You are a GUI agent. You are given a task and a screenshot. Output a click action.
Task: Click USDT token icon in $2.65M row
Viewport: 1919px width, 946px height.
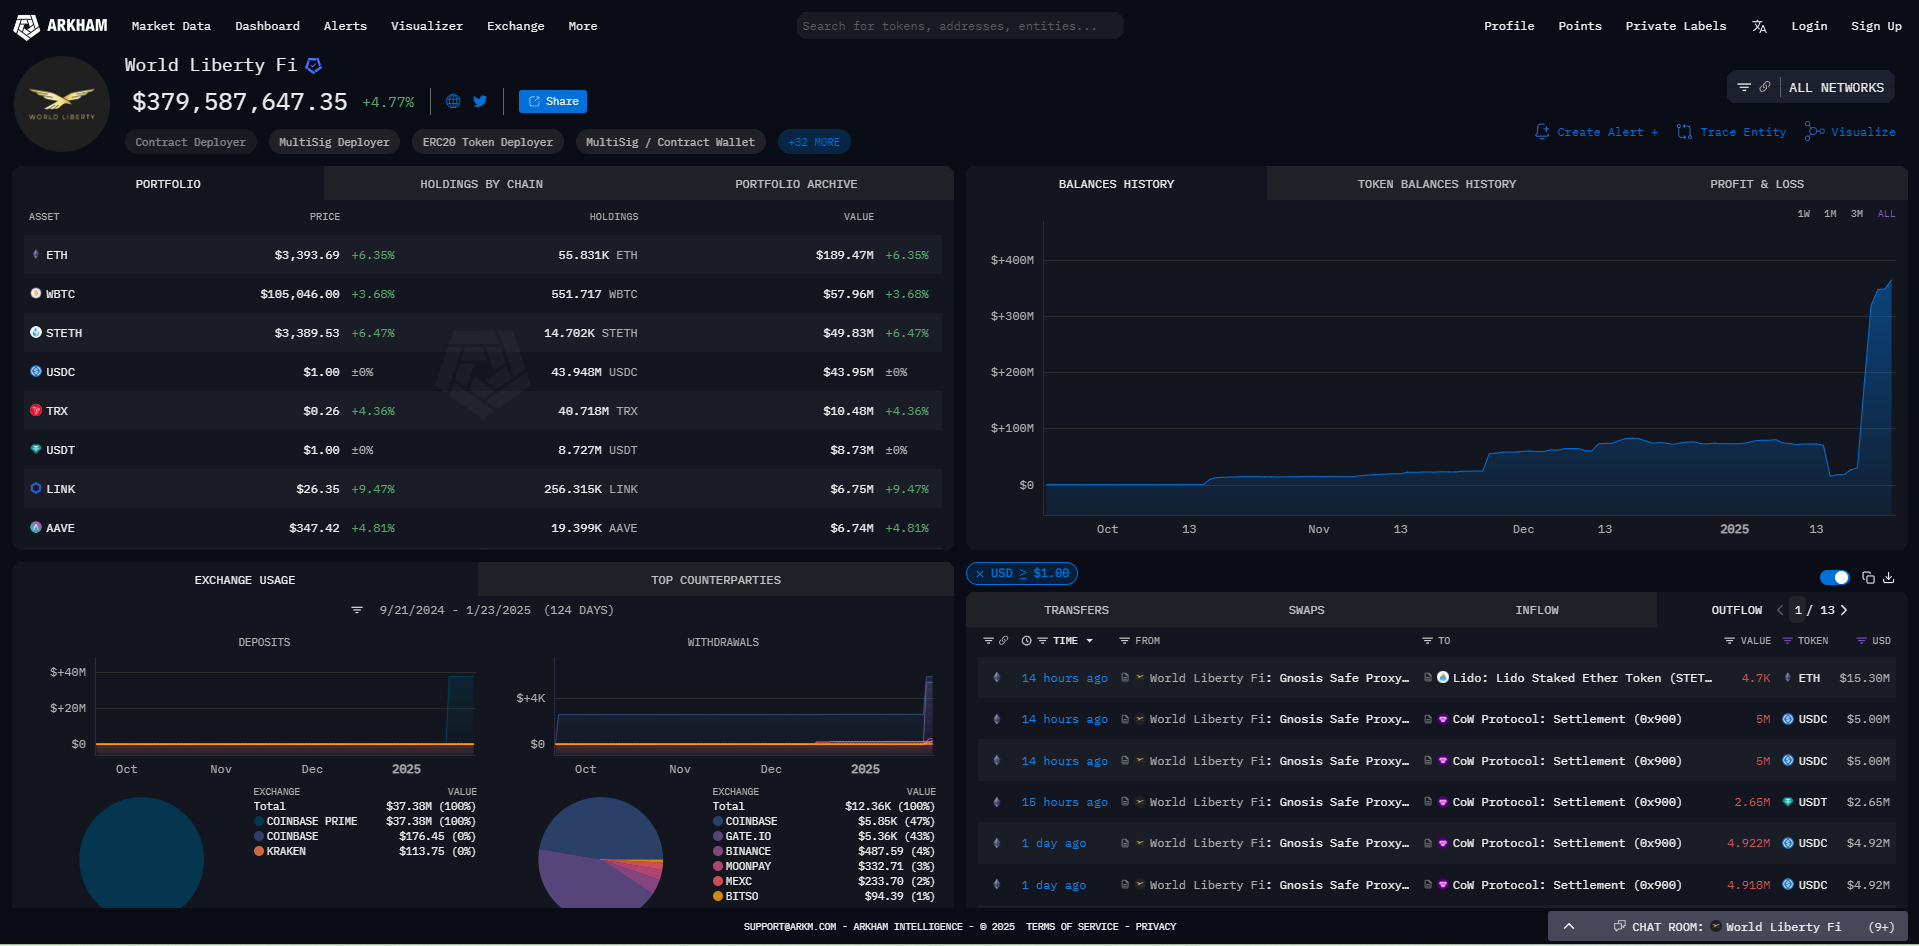click(1788, 802)
